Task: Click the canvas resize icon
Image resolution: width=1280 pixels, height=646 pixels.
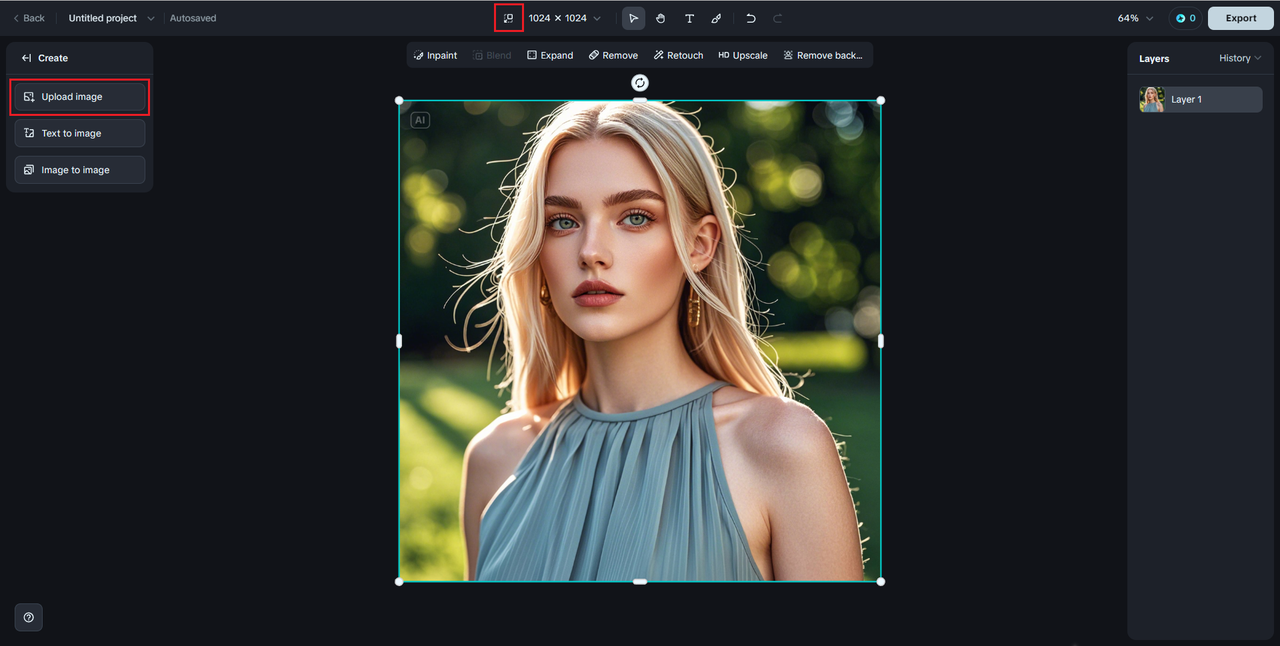Action: coord(508,18)
